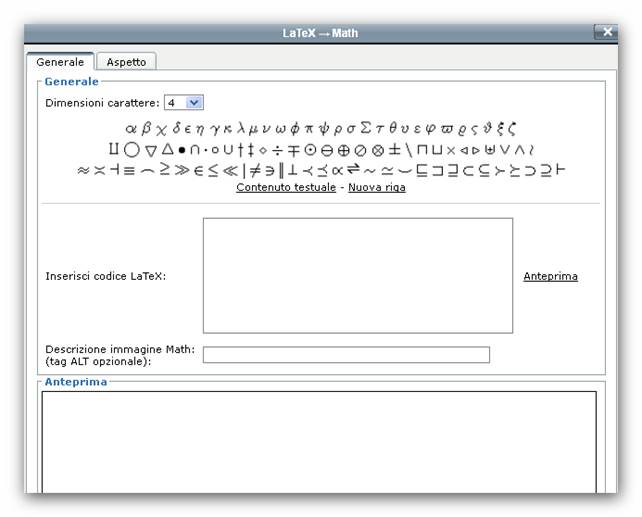
Task: Insert the times × symbol
Action: 451,151
